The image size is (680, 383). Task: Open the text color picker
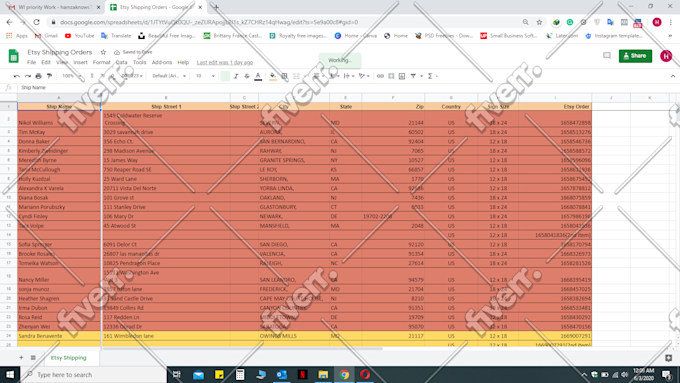(258, 76)
